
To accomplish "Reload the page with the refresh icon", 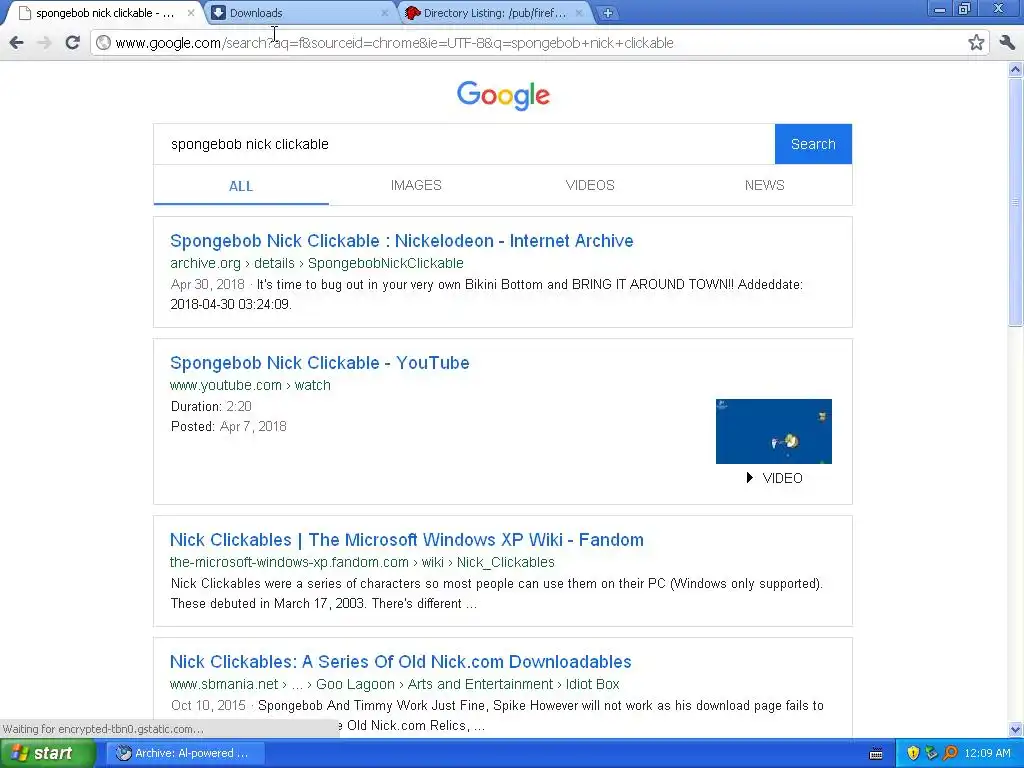I will pyautogui.click(x=72, y=42).
